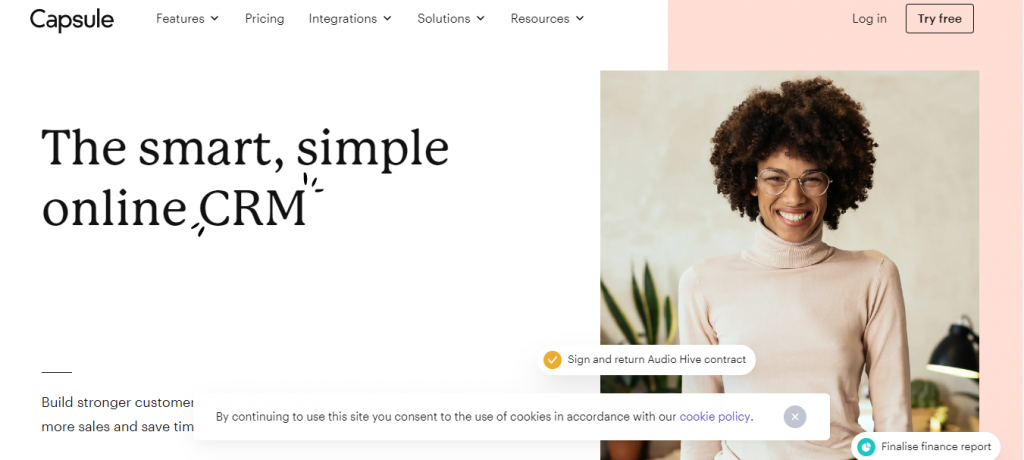1024x460 pixels.
Task: Click the teal Finalise finance report icon
Action: click(x=866, y=447)
